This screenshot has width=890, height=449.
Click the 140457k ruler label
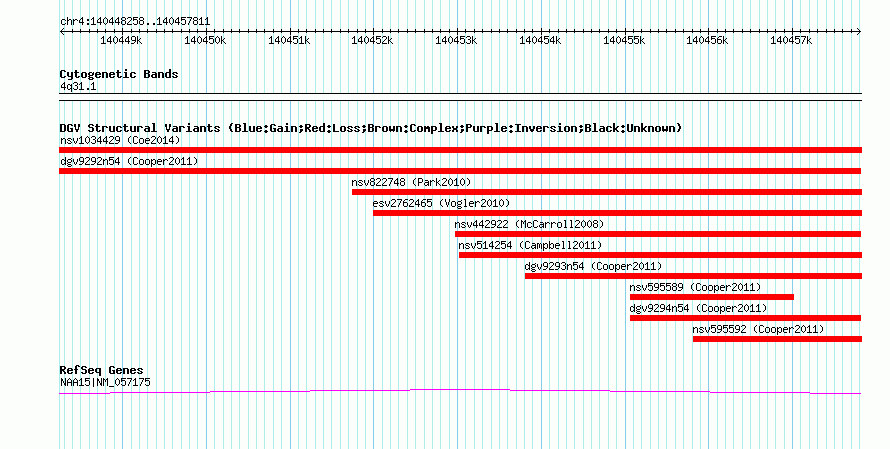tap(791, 40)
